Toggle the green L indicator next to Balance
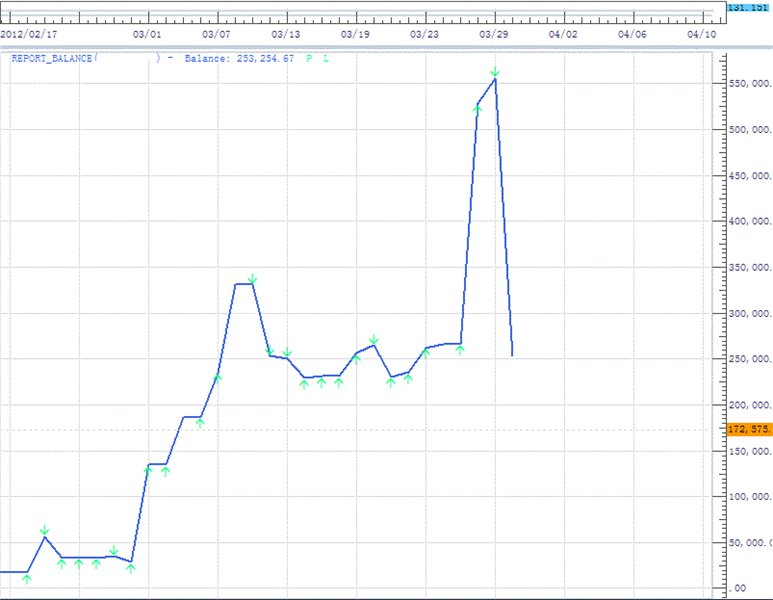Screen dimensions: 773x600 click(x=325, y=59)
